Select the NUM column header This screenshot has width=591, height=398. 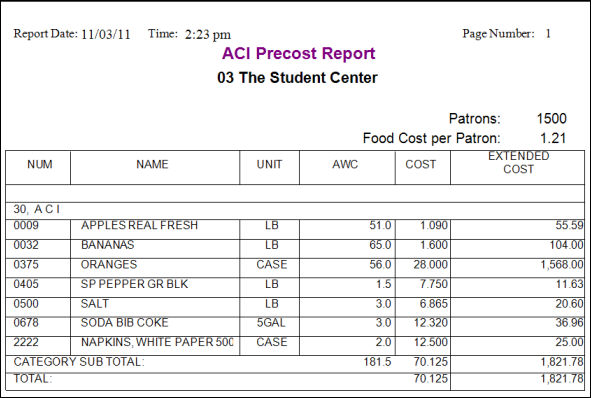pos(40,164)
